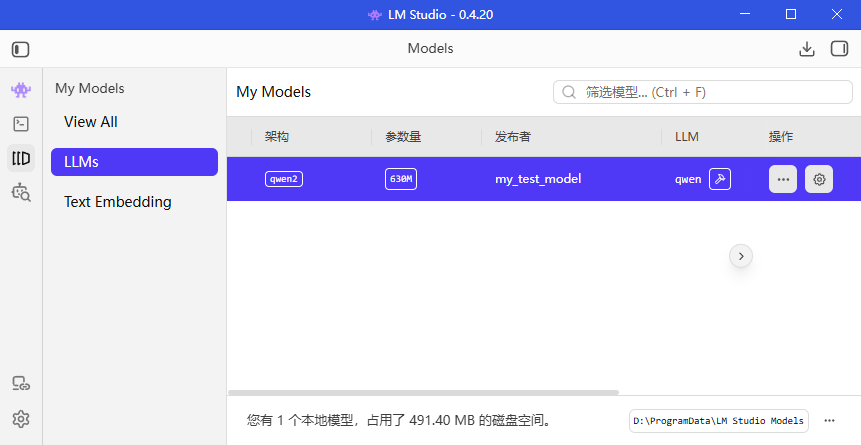
Task: Open the Developer terminal icon
Action: click(x=21, y=124)
